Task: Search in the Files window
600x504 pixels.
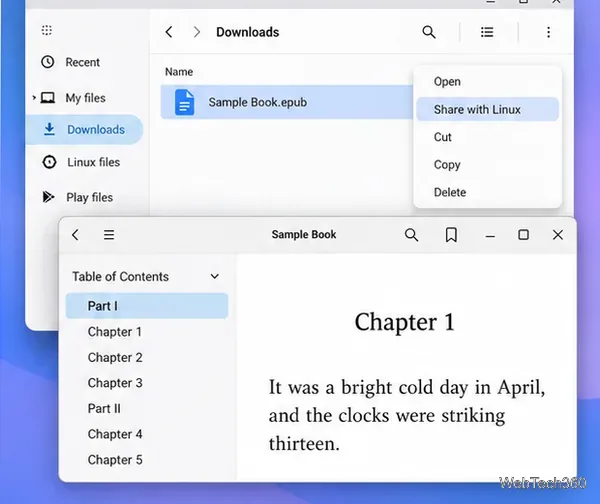Action: click(429, 32)
